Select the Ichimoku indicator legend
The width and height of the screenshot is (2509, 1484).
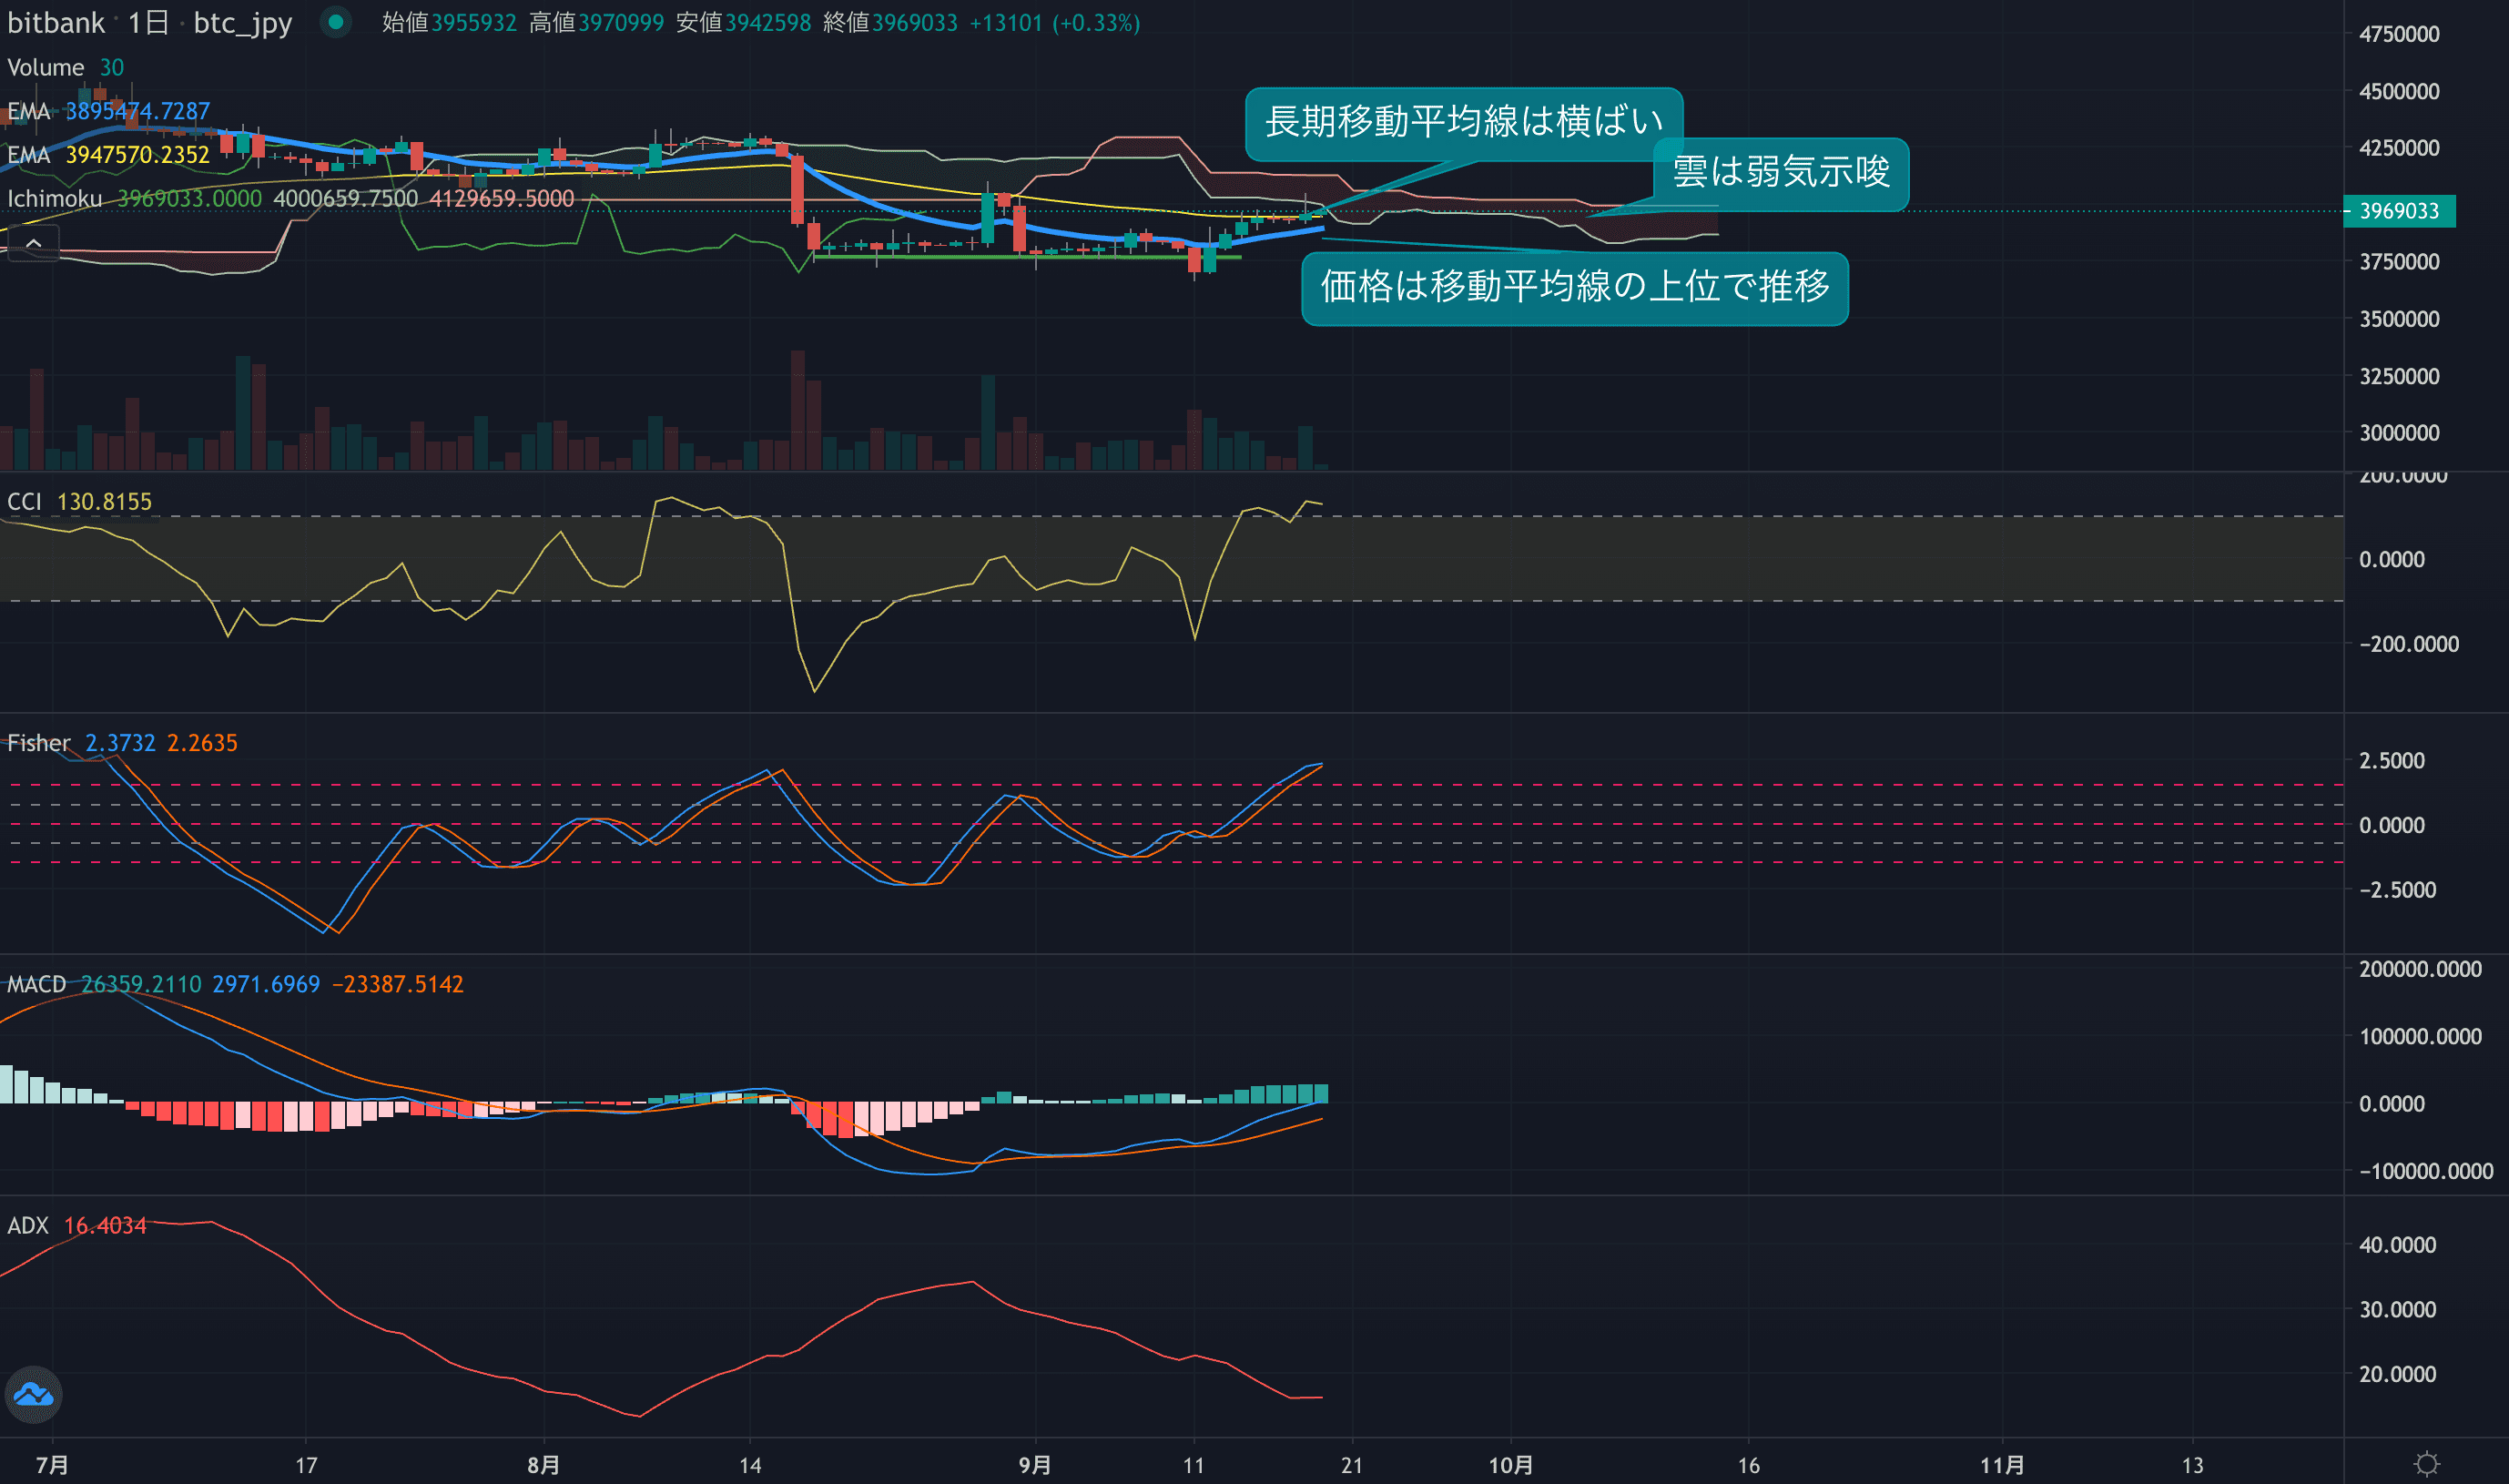point(55,199)
